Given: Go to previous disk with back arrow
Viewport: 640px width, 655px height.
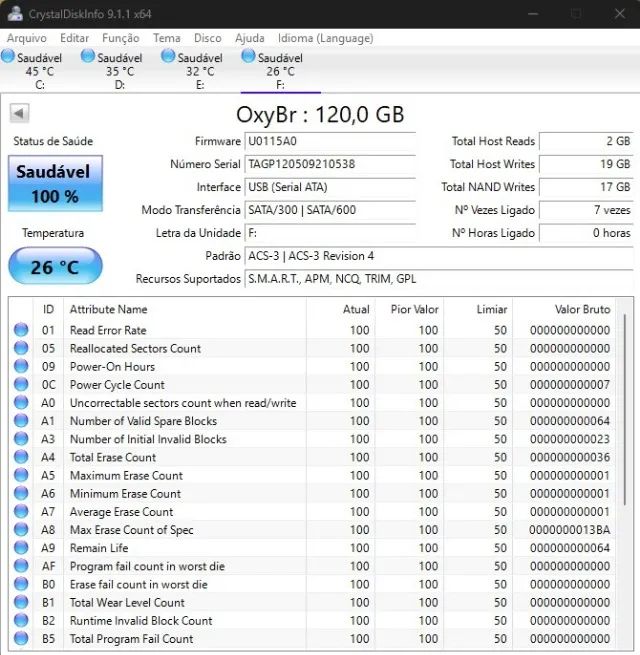Looking at the screenshot, I should click(x=19, y=113).
